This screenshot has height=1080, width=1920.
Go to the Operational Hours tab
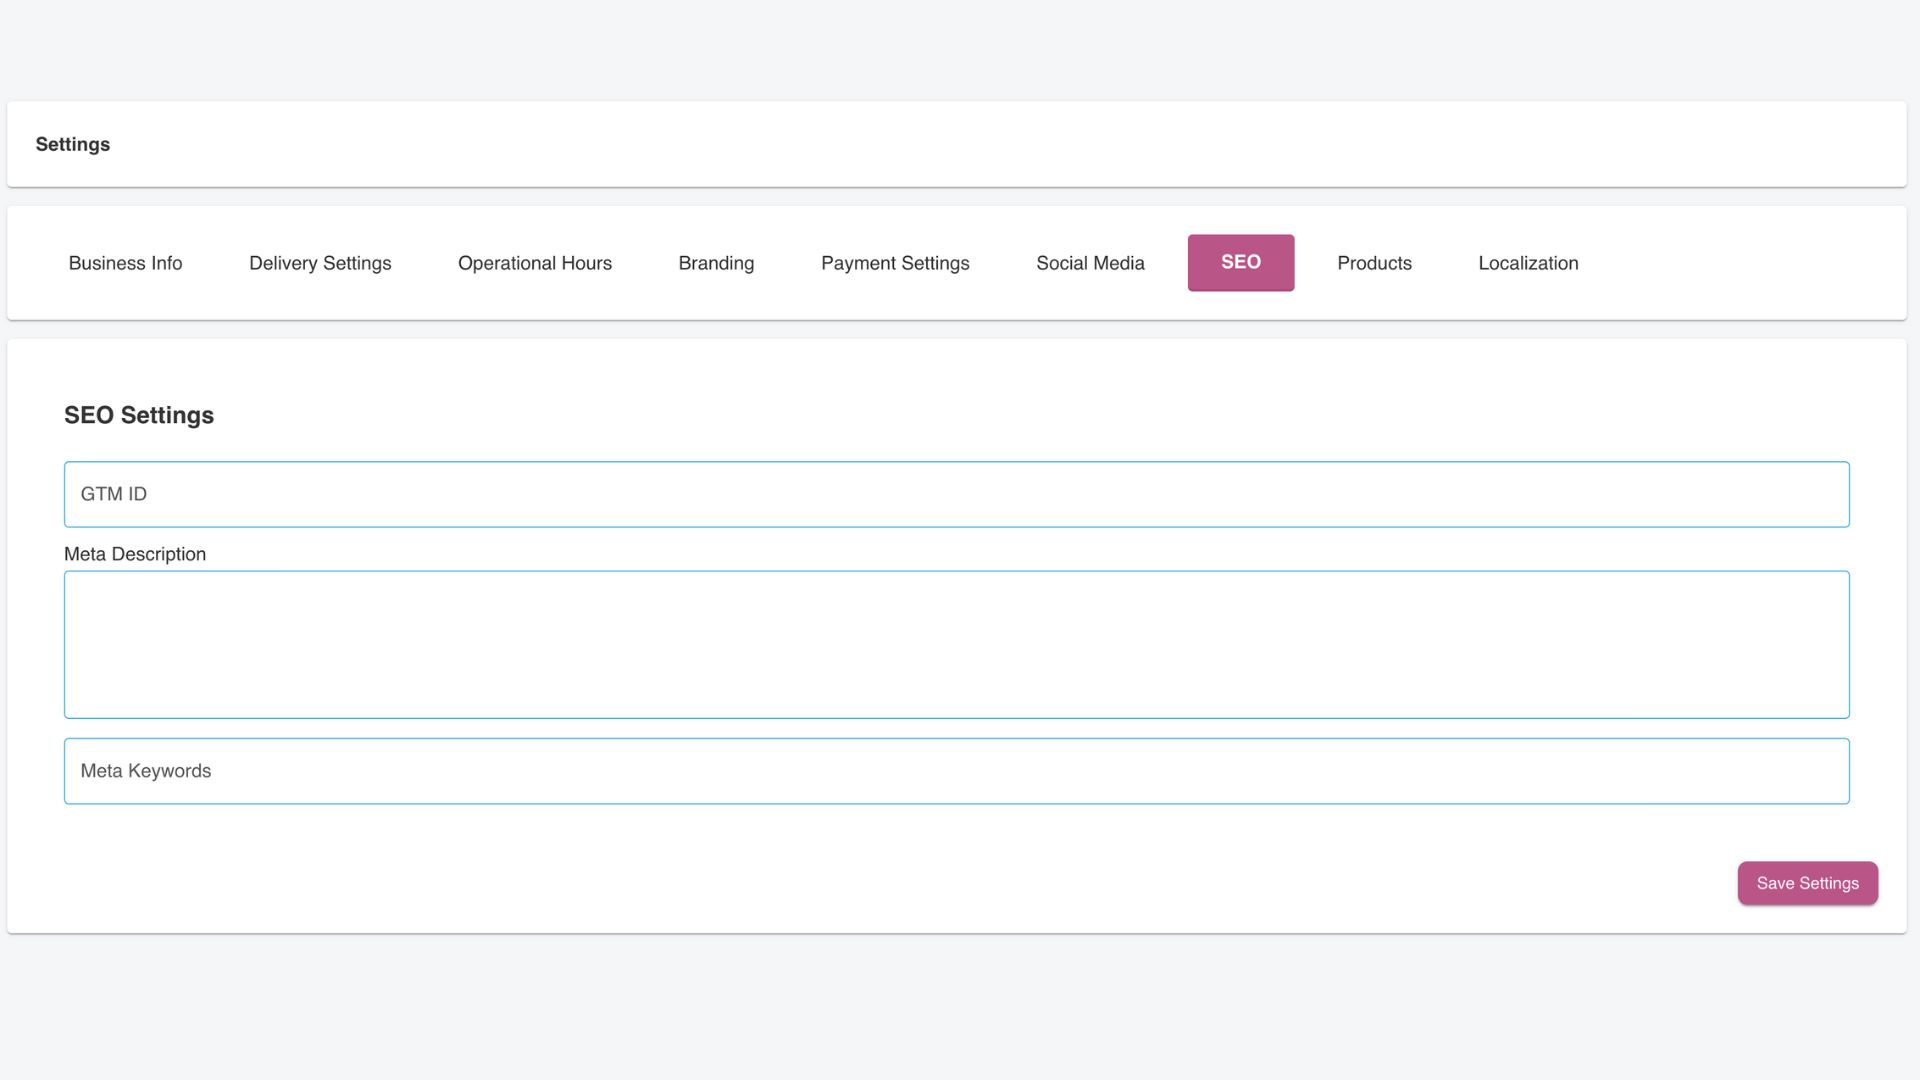(x=534, y=263)
